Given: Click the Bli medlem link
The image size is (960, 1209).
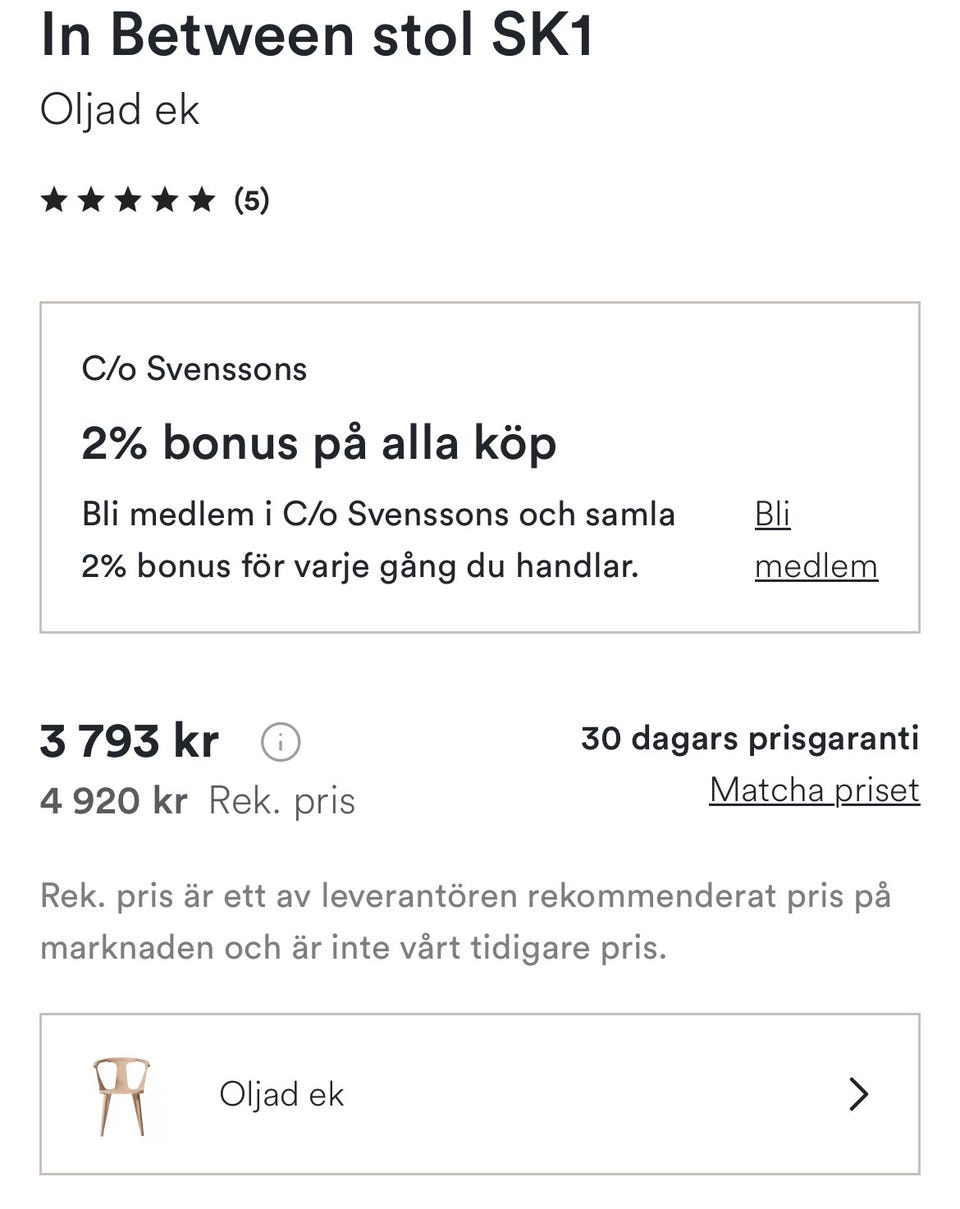Looking at the screenshot, I should tap(815, 540).
